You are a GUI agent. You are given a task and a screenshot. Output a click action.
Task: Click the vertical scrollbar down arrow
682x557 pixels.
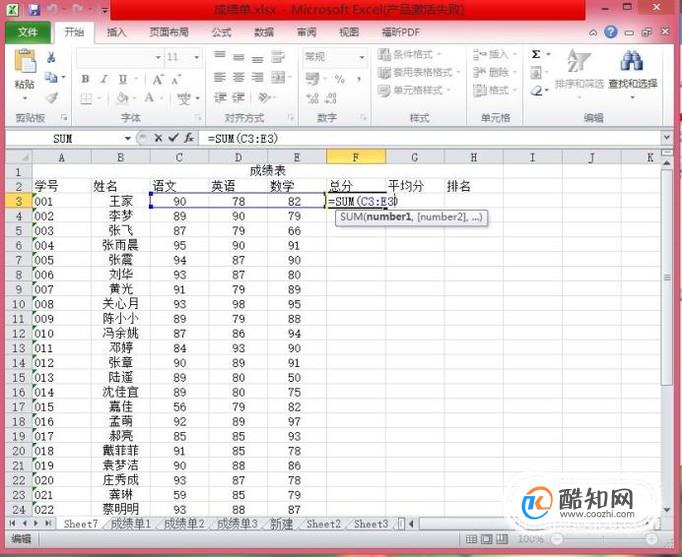[667, 509]
